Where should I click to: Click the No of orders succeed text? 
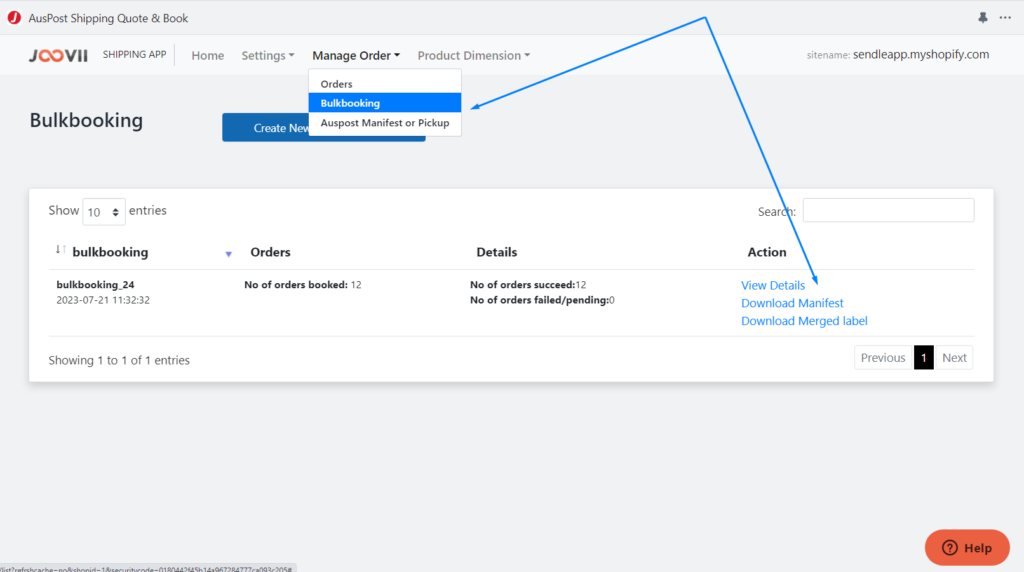coord(528,285)
